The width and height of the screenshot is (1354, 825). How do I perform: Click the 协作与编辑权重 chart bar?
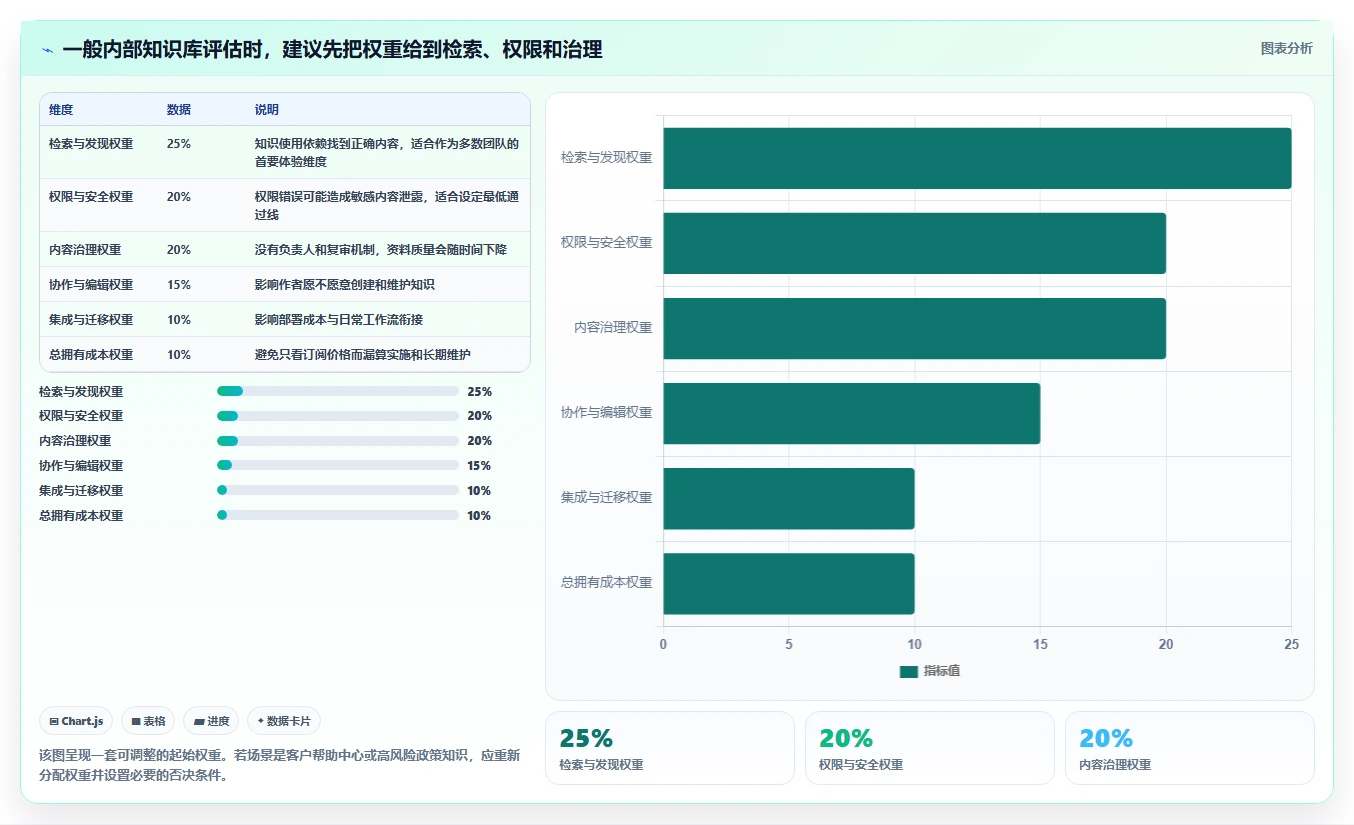(851, 413)
